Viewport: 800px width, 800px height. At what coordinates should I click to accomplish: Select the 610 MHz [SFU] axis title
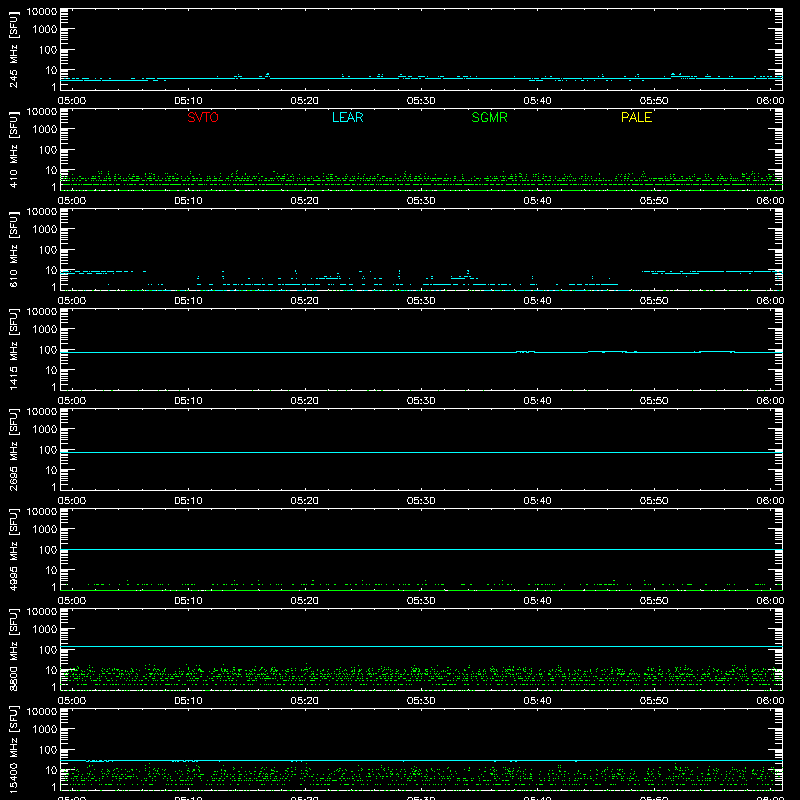[14, 249]
